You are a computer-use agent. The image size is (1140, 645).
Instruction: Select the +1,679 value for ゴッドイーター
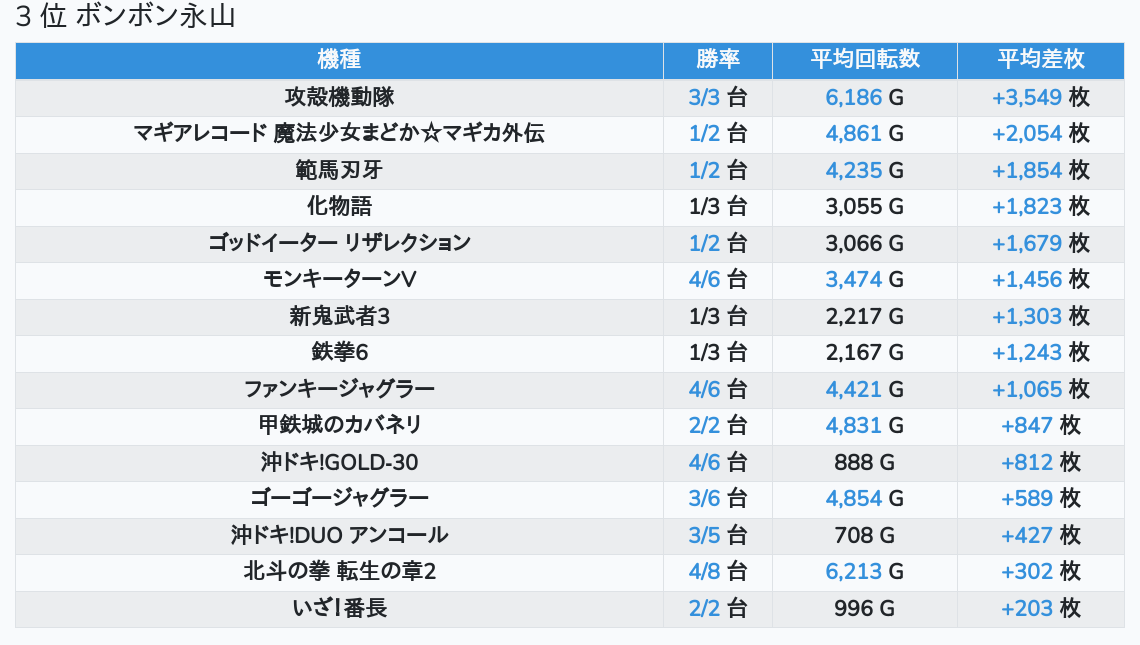(1026, 243)
